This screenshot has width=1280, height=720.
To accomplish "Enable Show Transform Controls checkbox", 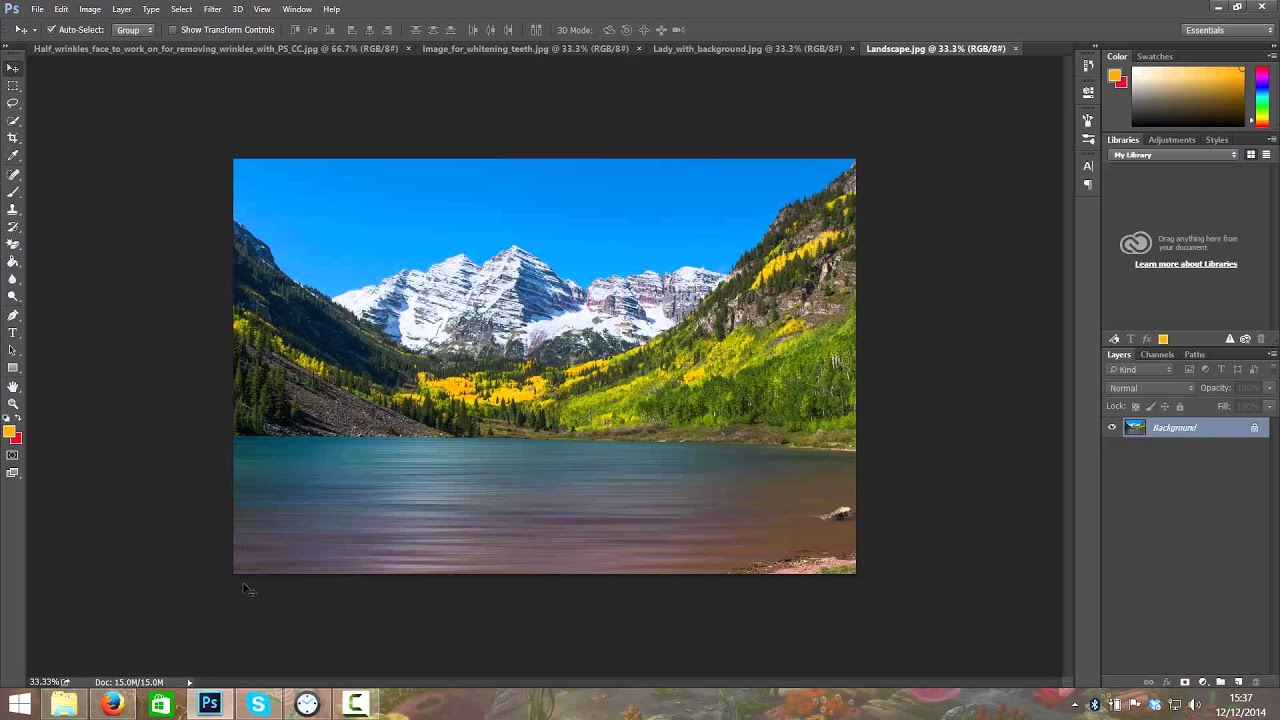I will click(172, 30).
